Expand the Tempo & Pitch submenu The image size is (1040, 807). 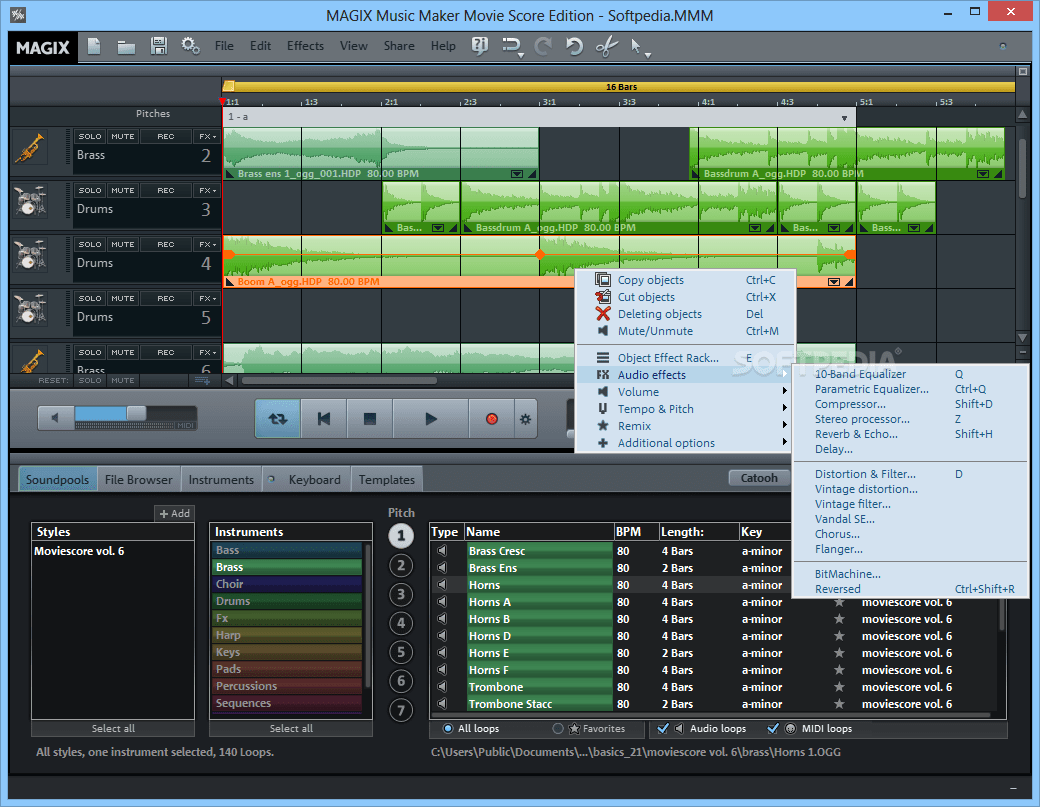click(x=655, y=408)
